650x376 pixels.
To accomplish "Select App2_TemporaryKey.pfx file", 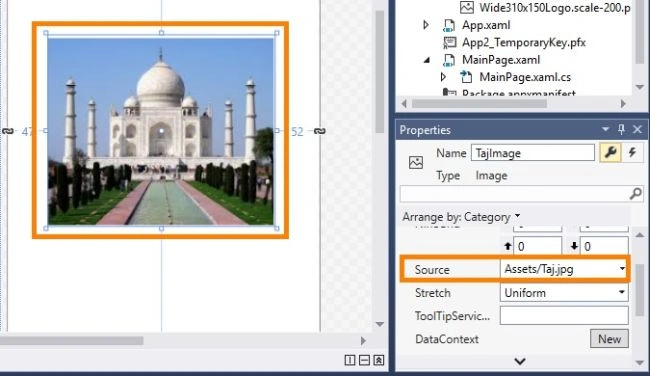I will click(x=524, y=42).
